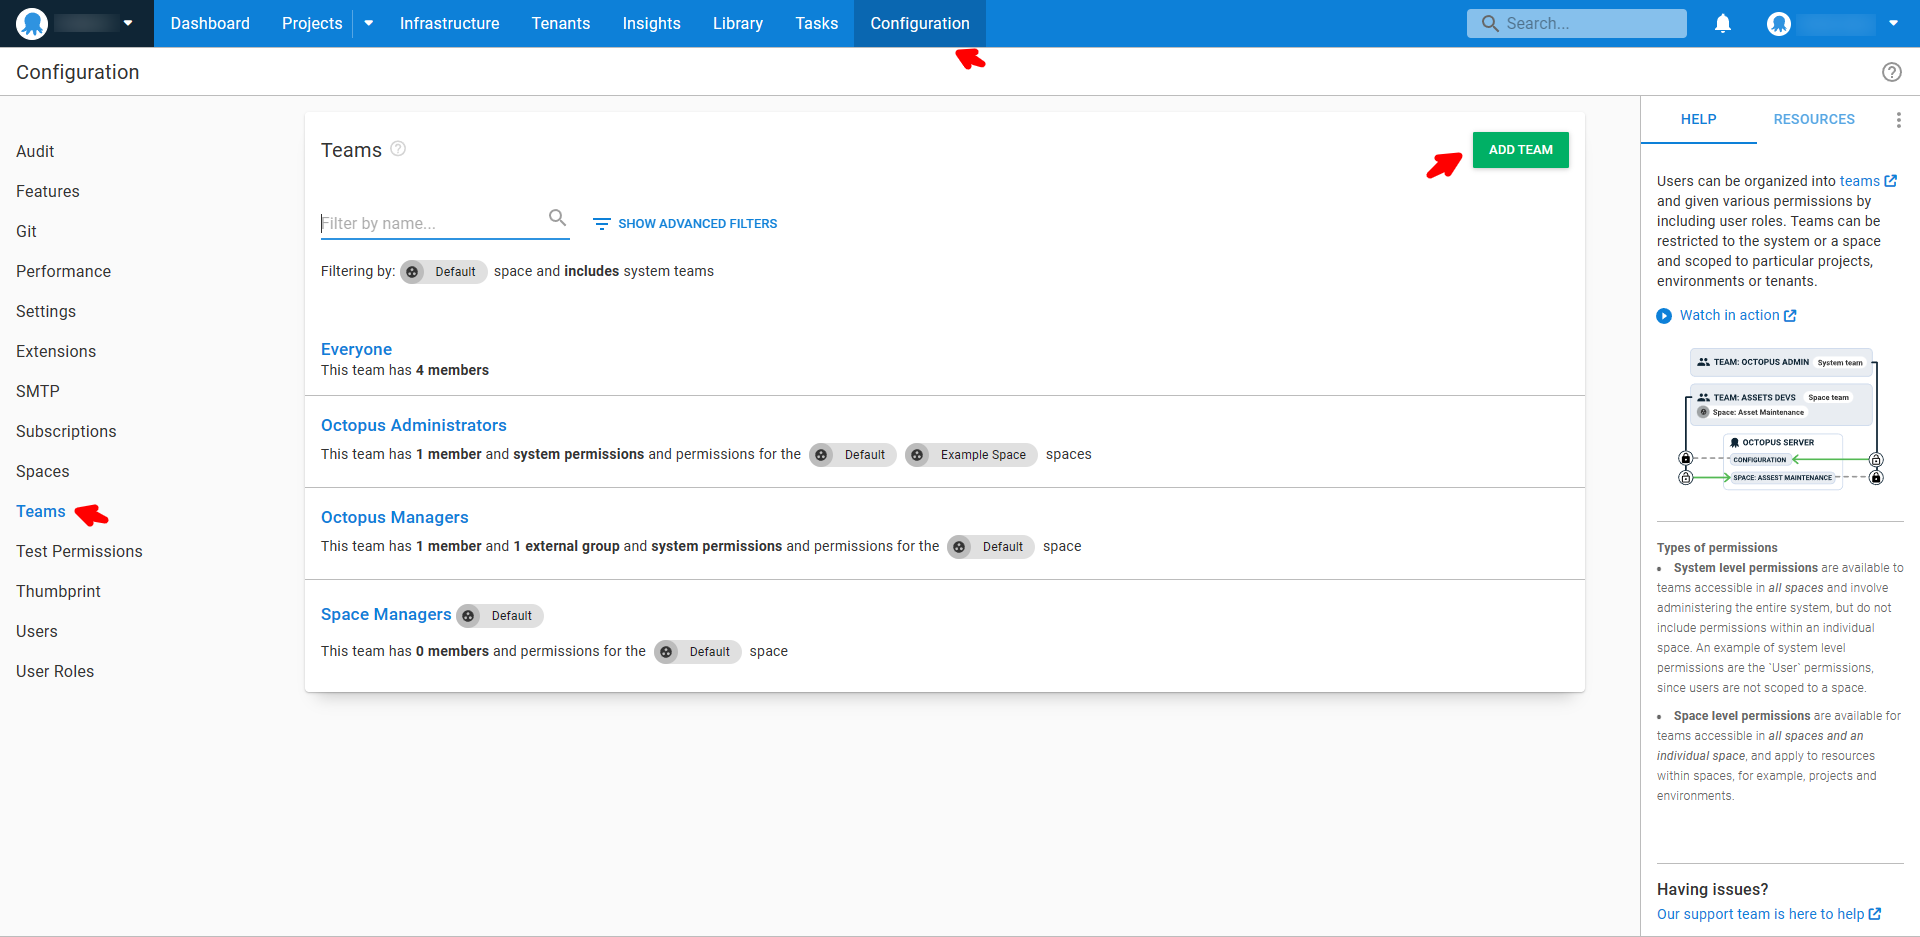Image resolution: width=1920 pixels, height=937 pixels.
Task: Open the teams documentation link
Action: tap(1859, 181)
